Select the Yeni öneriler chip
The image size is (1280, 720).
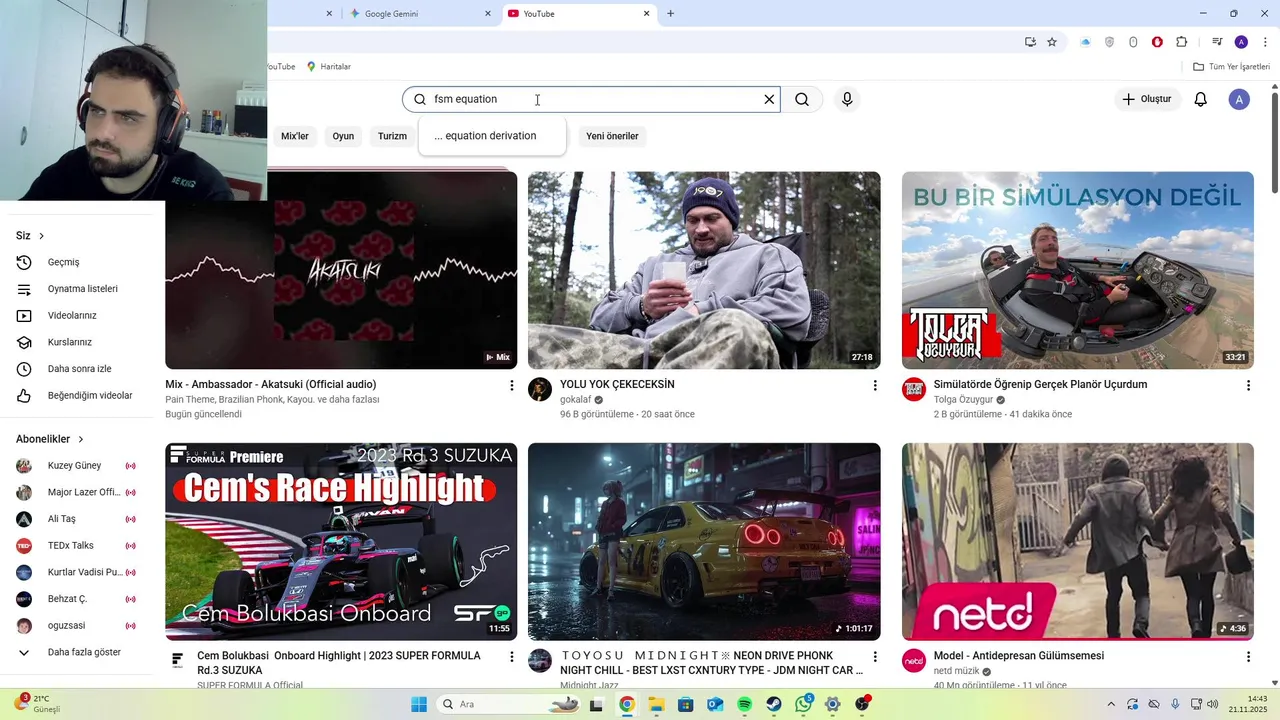[x=612, y=136]
